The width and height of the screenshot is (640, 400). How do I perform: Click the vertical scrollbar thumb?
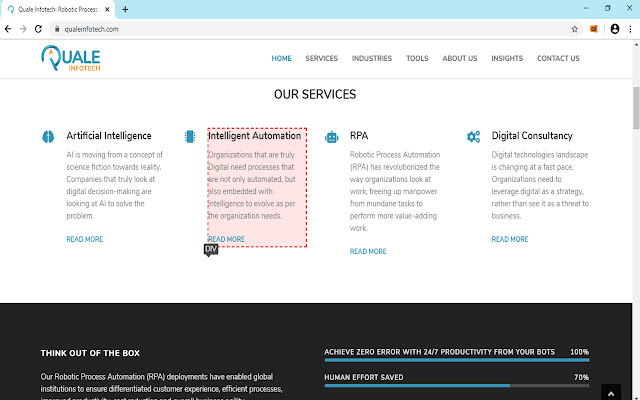pos(636,108)
